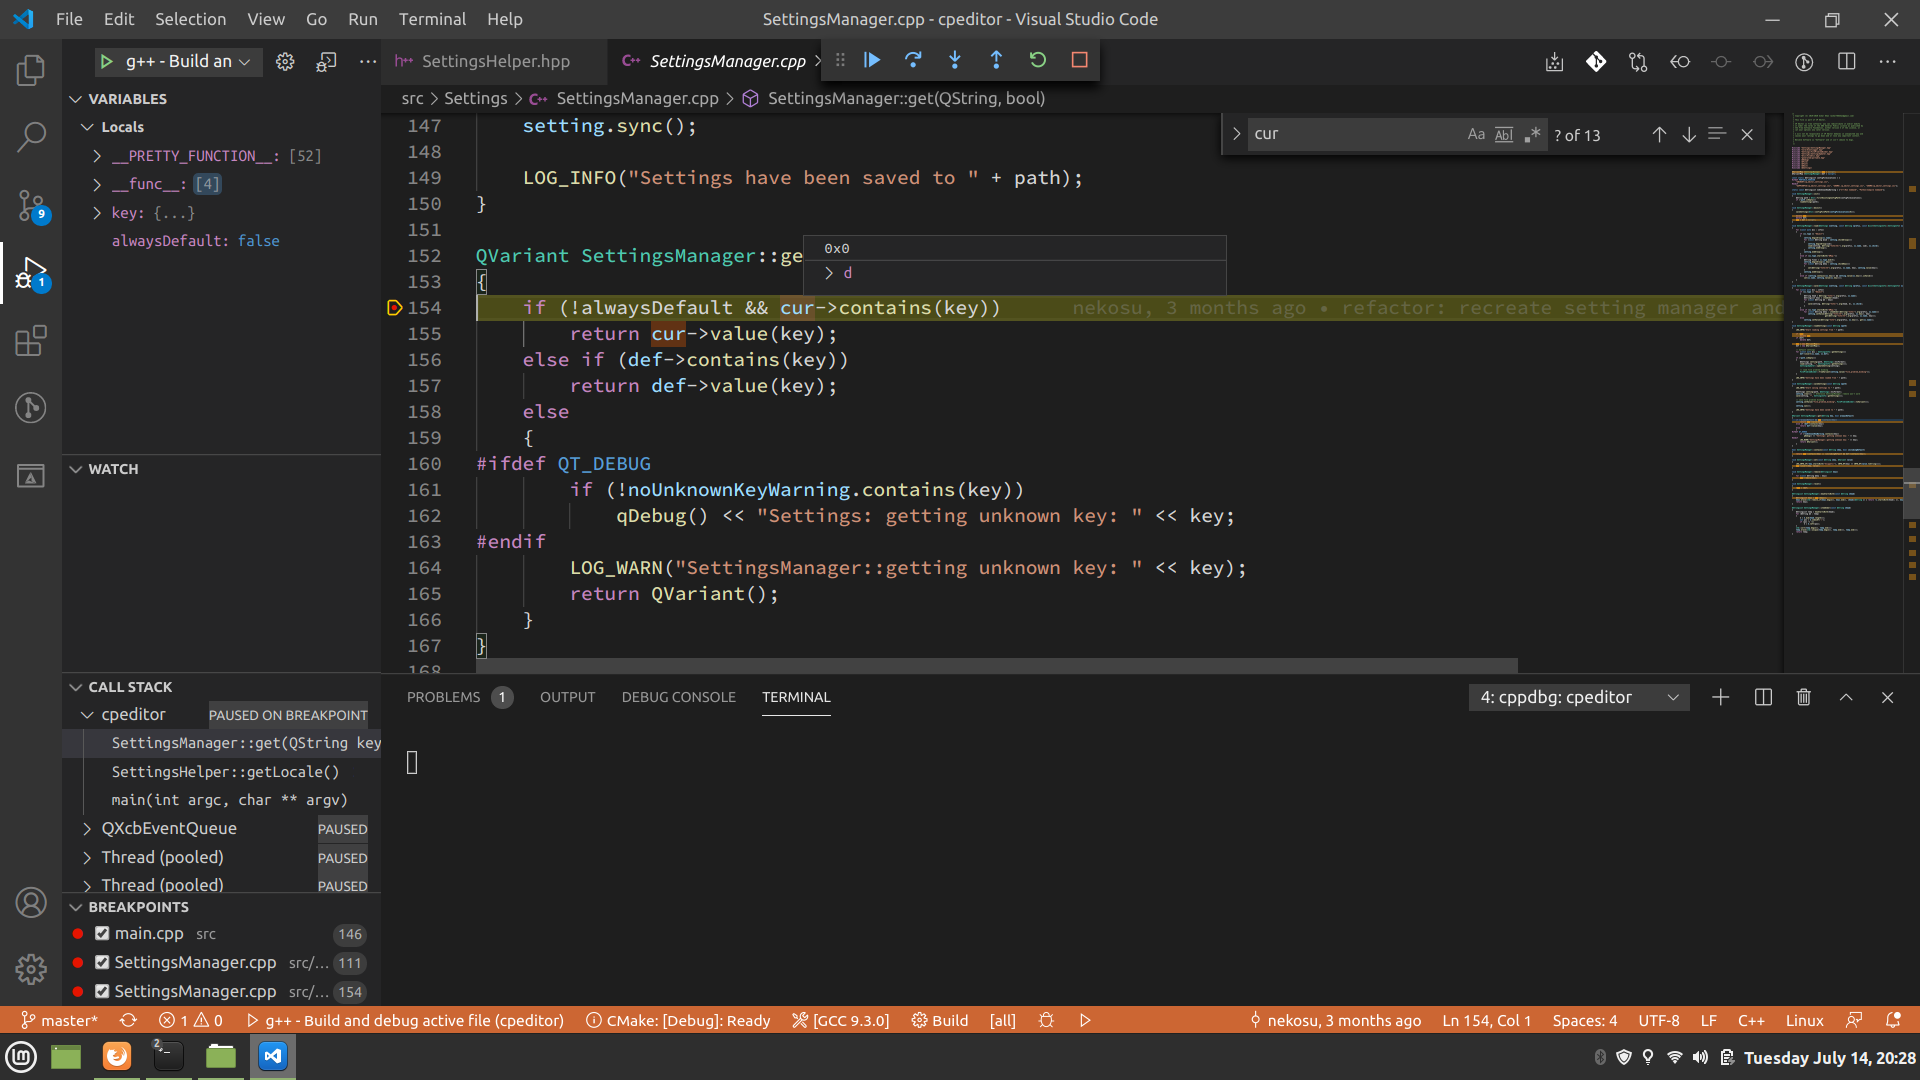Click the Step Into debug icon
The height and width of the screenshot is (1080, 1920).
coord(955,60)
